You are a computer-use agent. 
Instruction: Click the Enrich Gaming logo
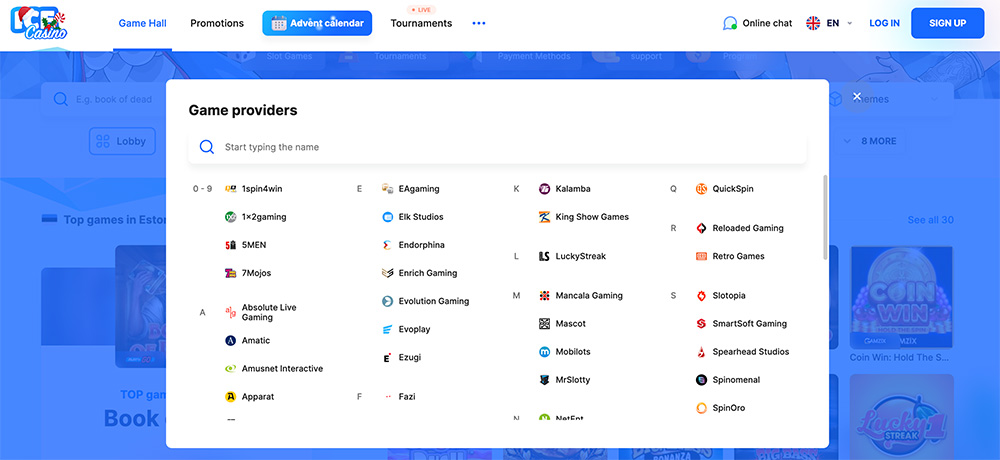(387, 273)
